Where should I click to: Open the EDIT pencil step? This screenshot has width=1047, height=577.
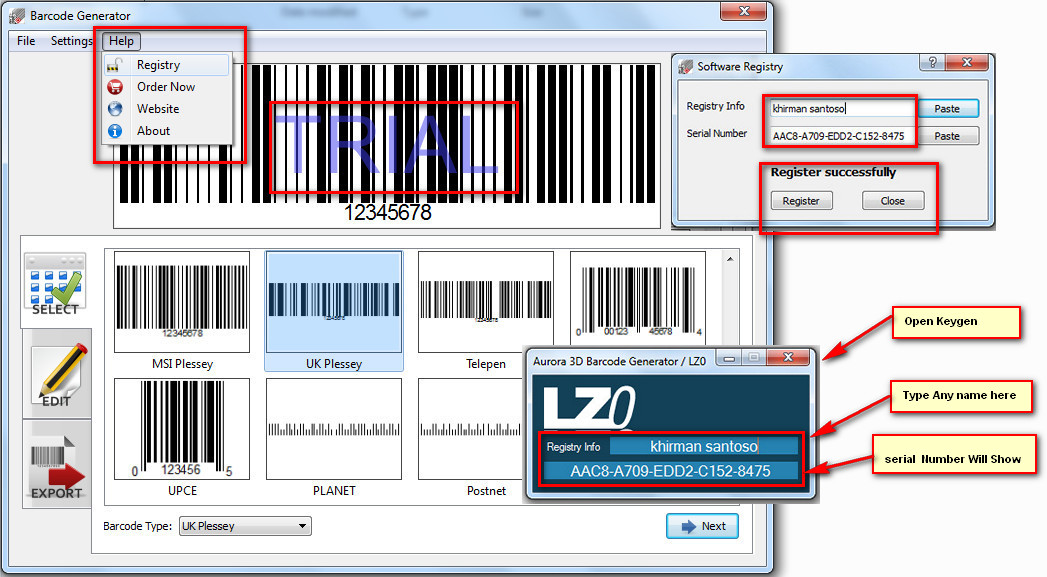tap(57, 375)
